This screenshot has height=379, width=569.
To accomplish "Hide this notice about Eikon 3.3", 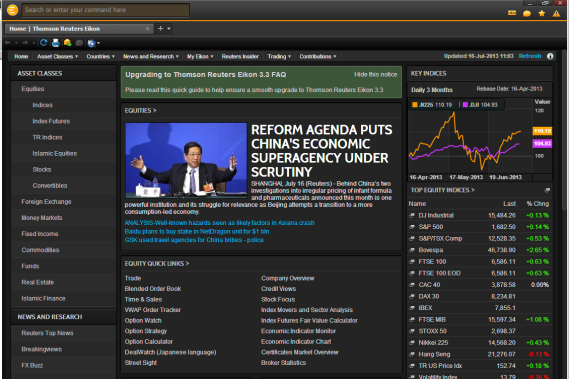I will tap(376, 74).
